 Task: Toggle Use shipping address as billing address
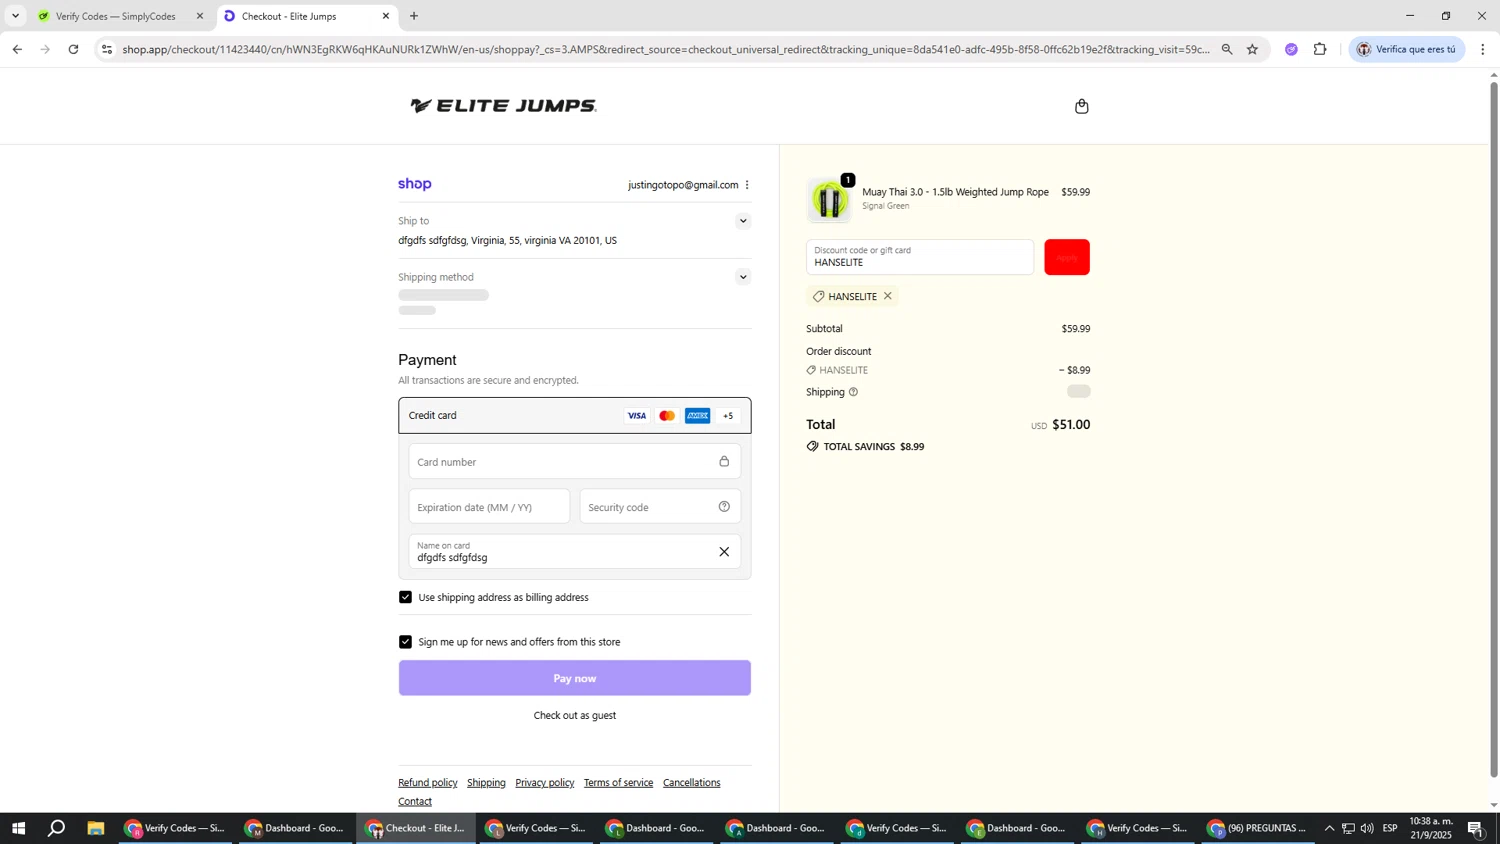[x=405, y=597]
